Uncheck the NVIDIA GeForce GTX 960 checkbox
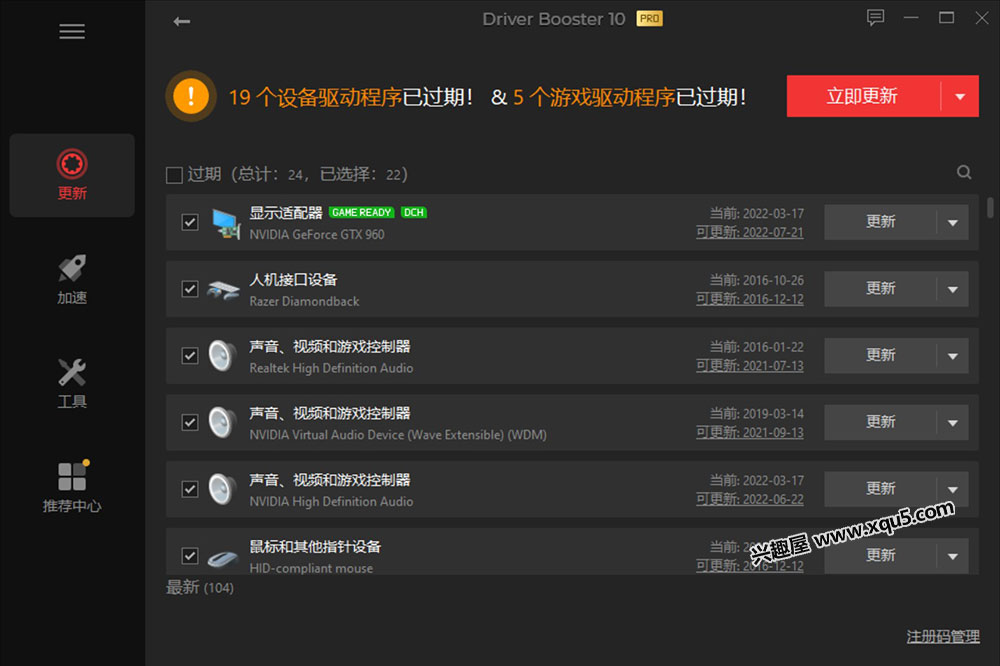This screenshot has width=1000, height=666. click(x=189, y=222)
